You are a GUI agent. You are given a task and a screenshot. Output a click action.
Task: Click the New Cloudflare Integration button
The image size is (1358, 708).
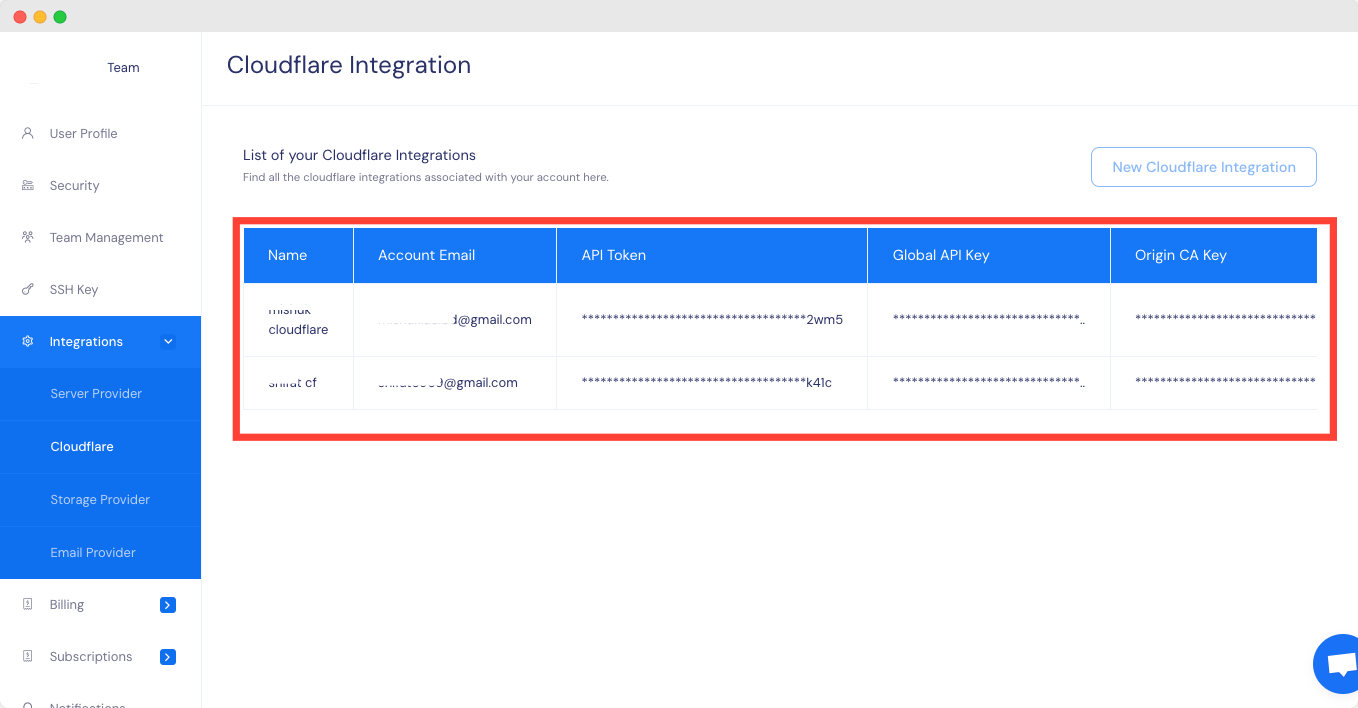1203,167
